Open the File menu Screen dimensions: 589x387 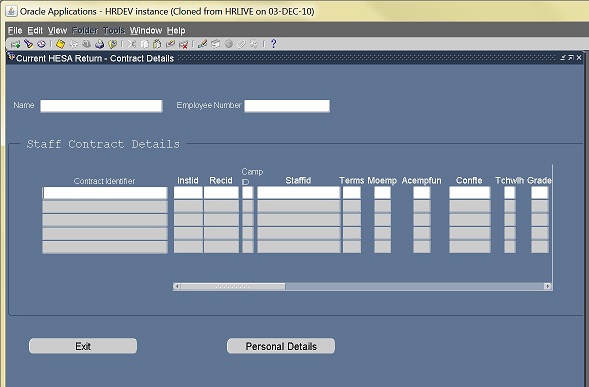point(15,30)
